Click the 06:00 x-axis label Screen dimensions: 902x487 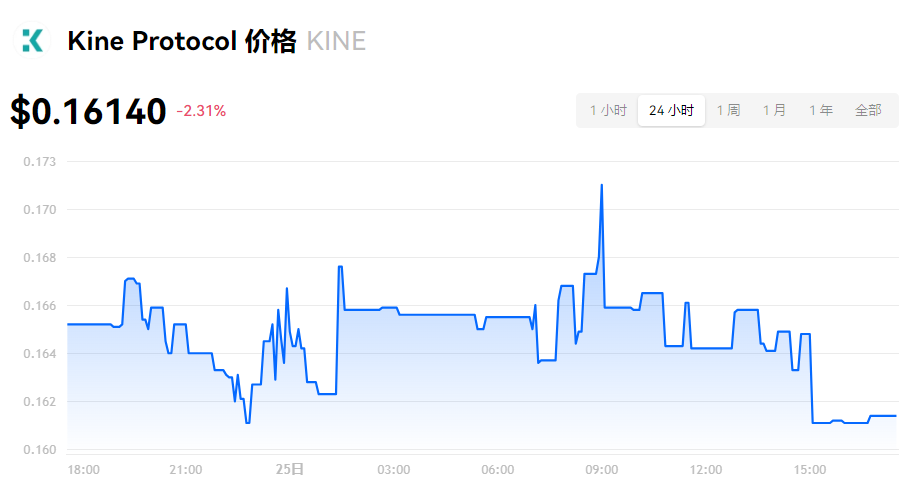(498, 470)
